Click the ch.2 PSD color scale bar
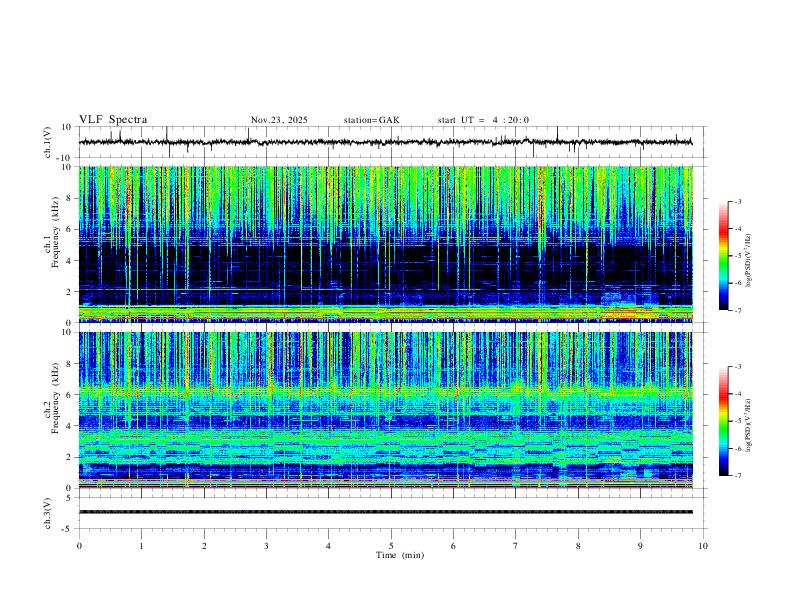This screenshot has height=612, width=792. [x=724, y=421]
